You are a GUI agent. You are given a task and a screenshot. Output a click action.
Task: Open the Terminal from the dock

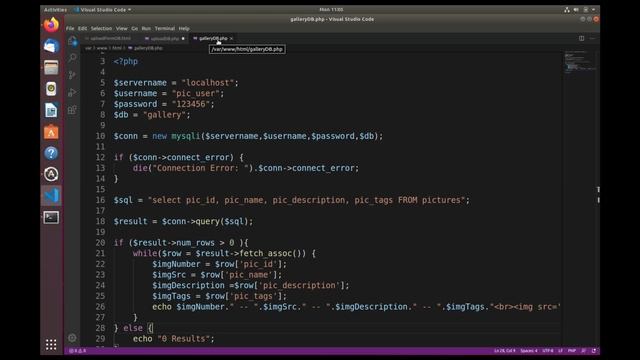pyautogui.click(x=51, y=217)
